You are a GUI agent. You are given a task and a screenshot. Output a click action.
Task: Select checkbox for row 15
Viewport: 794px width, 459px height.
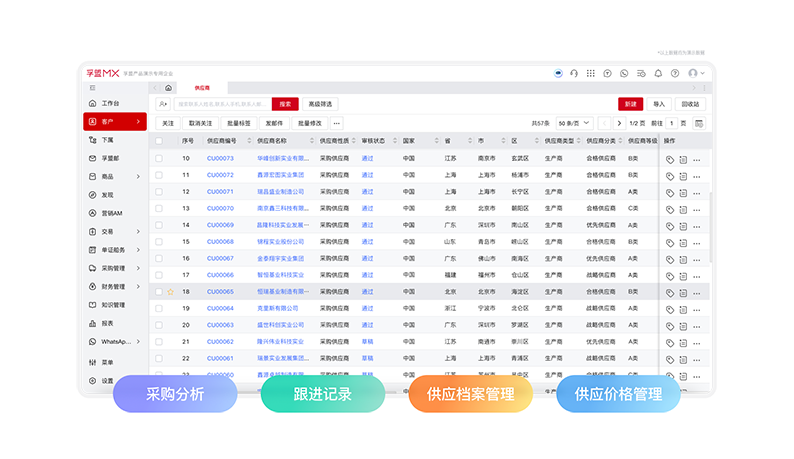click(159, 242)
